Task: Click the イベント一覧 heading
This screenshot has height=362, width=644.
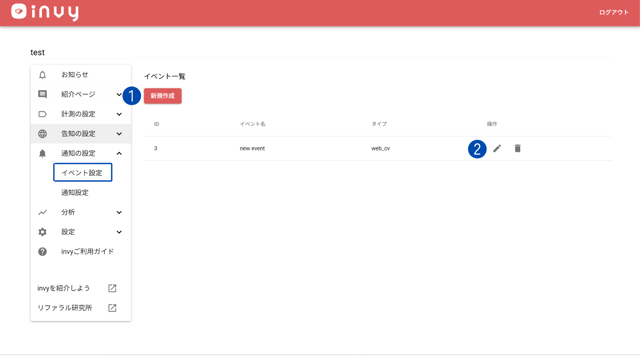Action: tap(165, 76)
